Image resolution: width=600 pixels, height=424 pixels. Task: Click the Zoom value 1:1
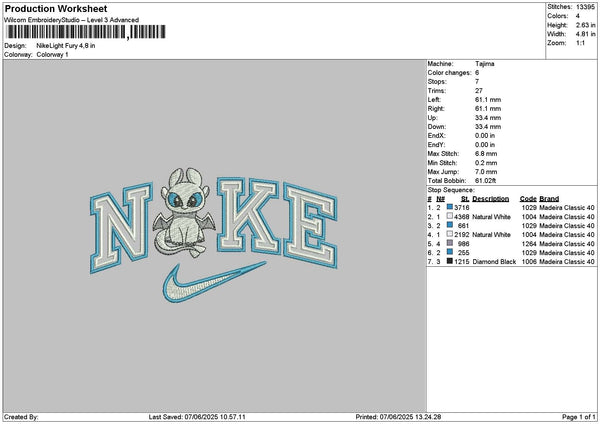click(x=580, y=43)
